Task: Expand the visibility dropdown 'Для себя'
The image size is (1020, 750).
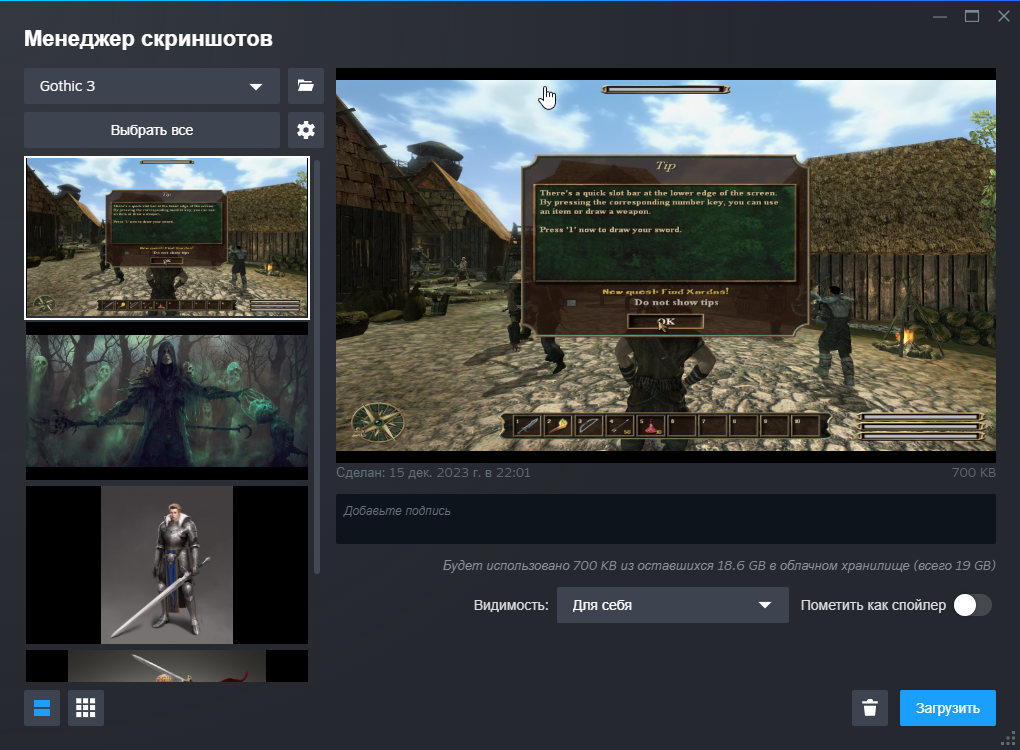Action: [x=673, y=605]
